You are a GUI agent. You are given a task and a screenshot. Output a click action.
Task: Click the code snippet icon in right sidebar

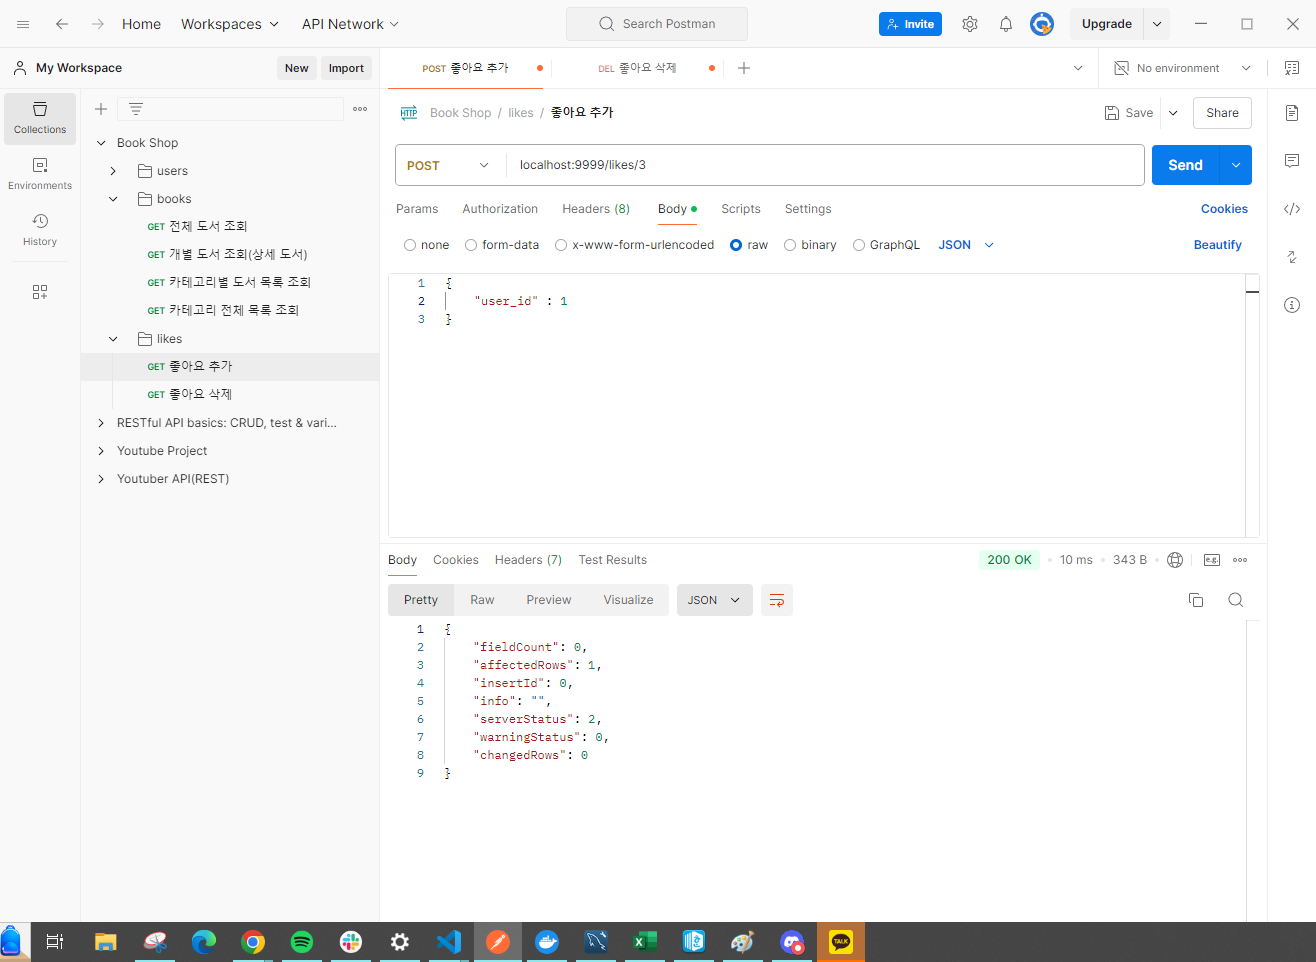coord(1292,209)
